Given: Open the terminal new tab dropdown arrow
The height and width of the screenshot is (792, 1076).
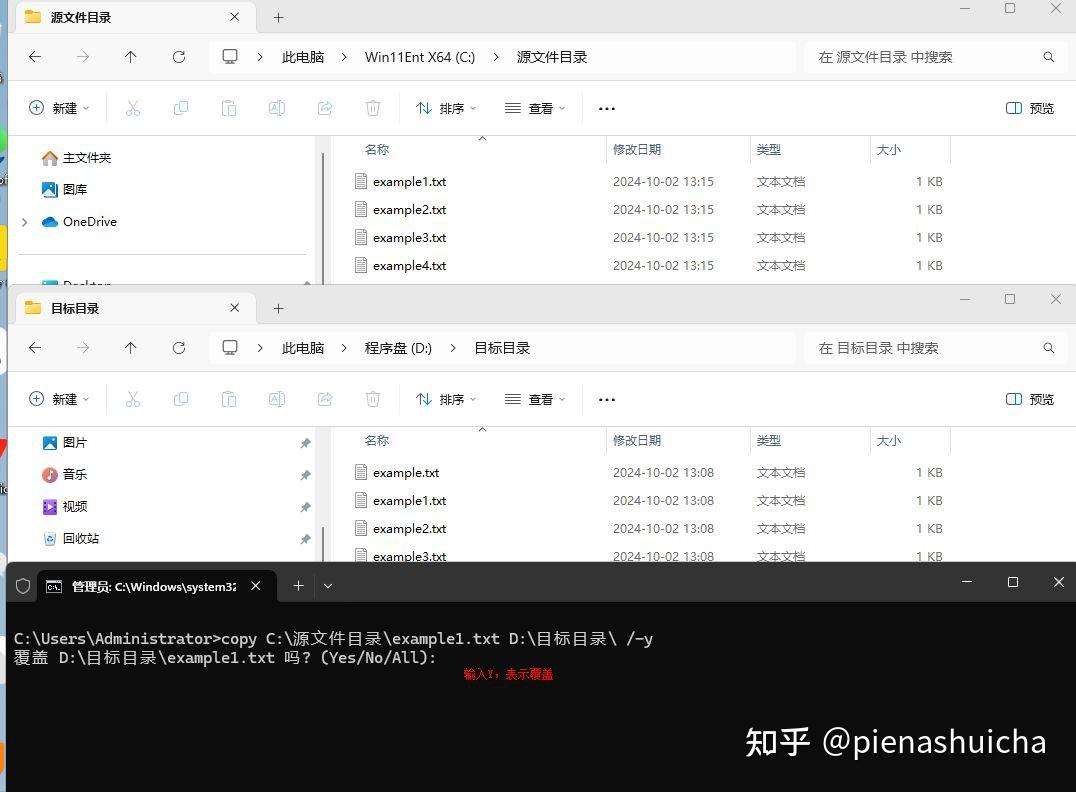Looking at the screenshot, I should tap(328, 586).
